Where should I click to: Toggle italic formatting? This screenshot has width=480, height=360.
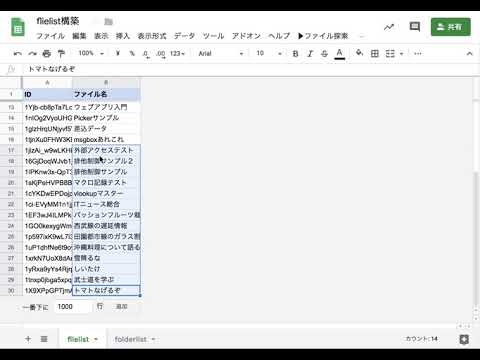click(x=310, y=54)
